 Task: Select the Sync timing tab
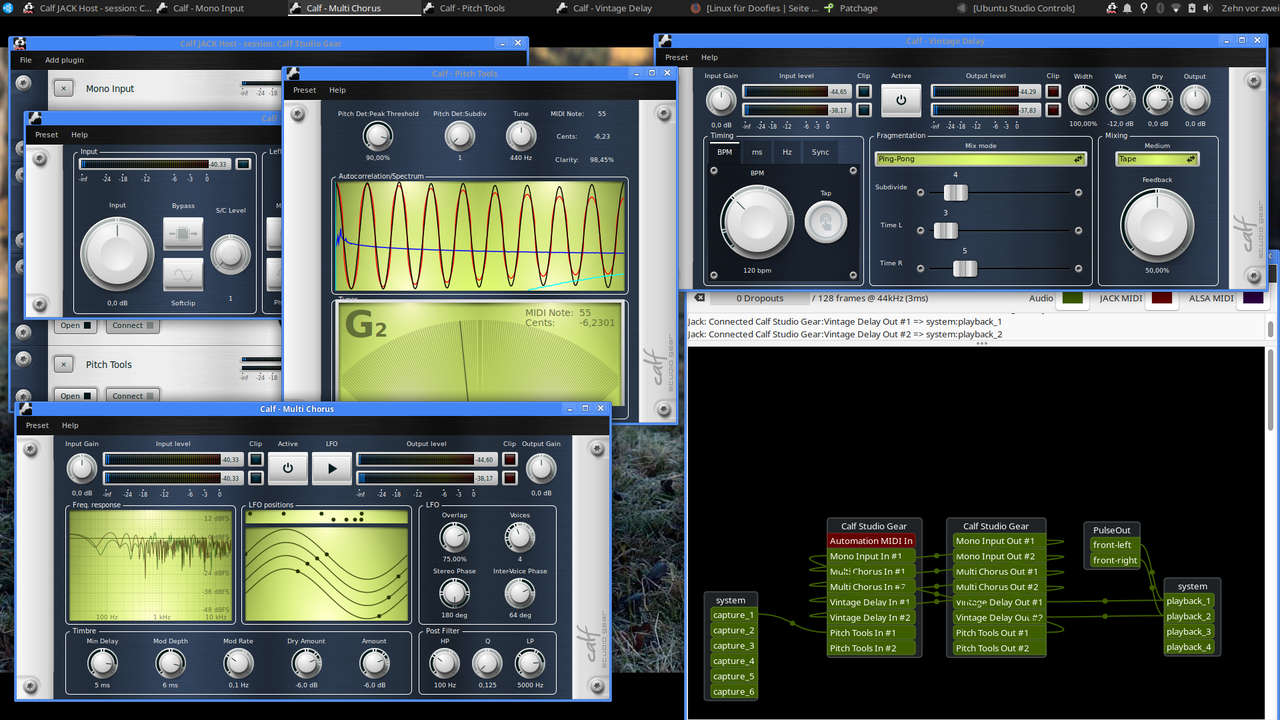[x=820, y=152]
